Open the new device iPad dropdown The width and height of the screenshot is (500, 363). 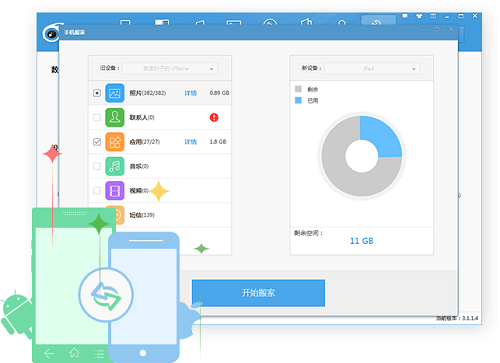click(372, 69)
